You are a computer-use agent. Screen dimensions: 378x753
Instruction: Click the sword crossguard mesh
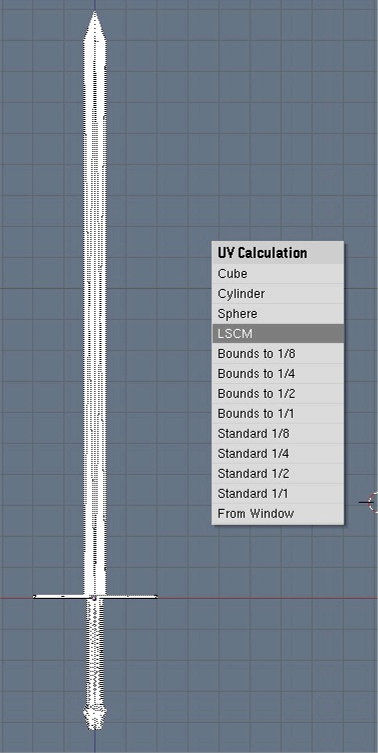95,596
